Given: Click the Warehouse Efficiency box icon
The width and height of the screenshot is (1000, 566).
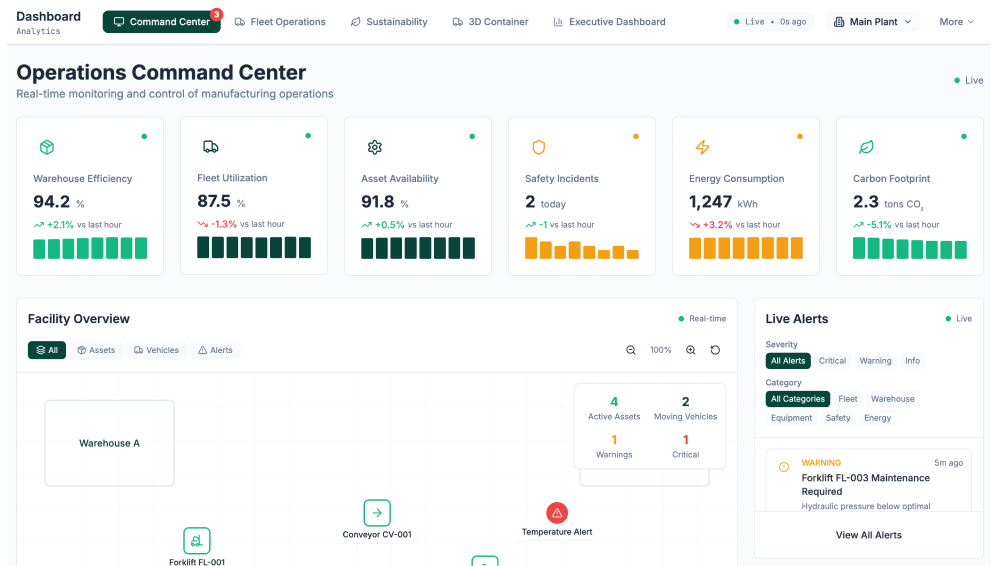Looking at the screenshot, I should (x=46, y=147).
